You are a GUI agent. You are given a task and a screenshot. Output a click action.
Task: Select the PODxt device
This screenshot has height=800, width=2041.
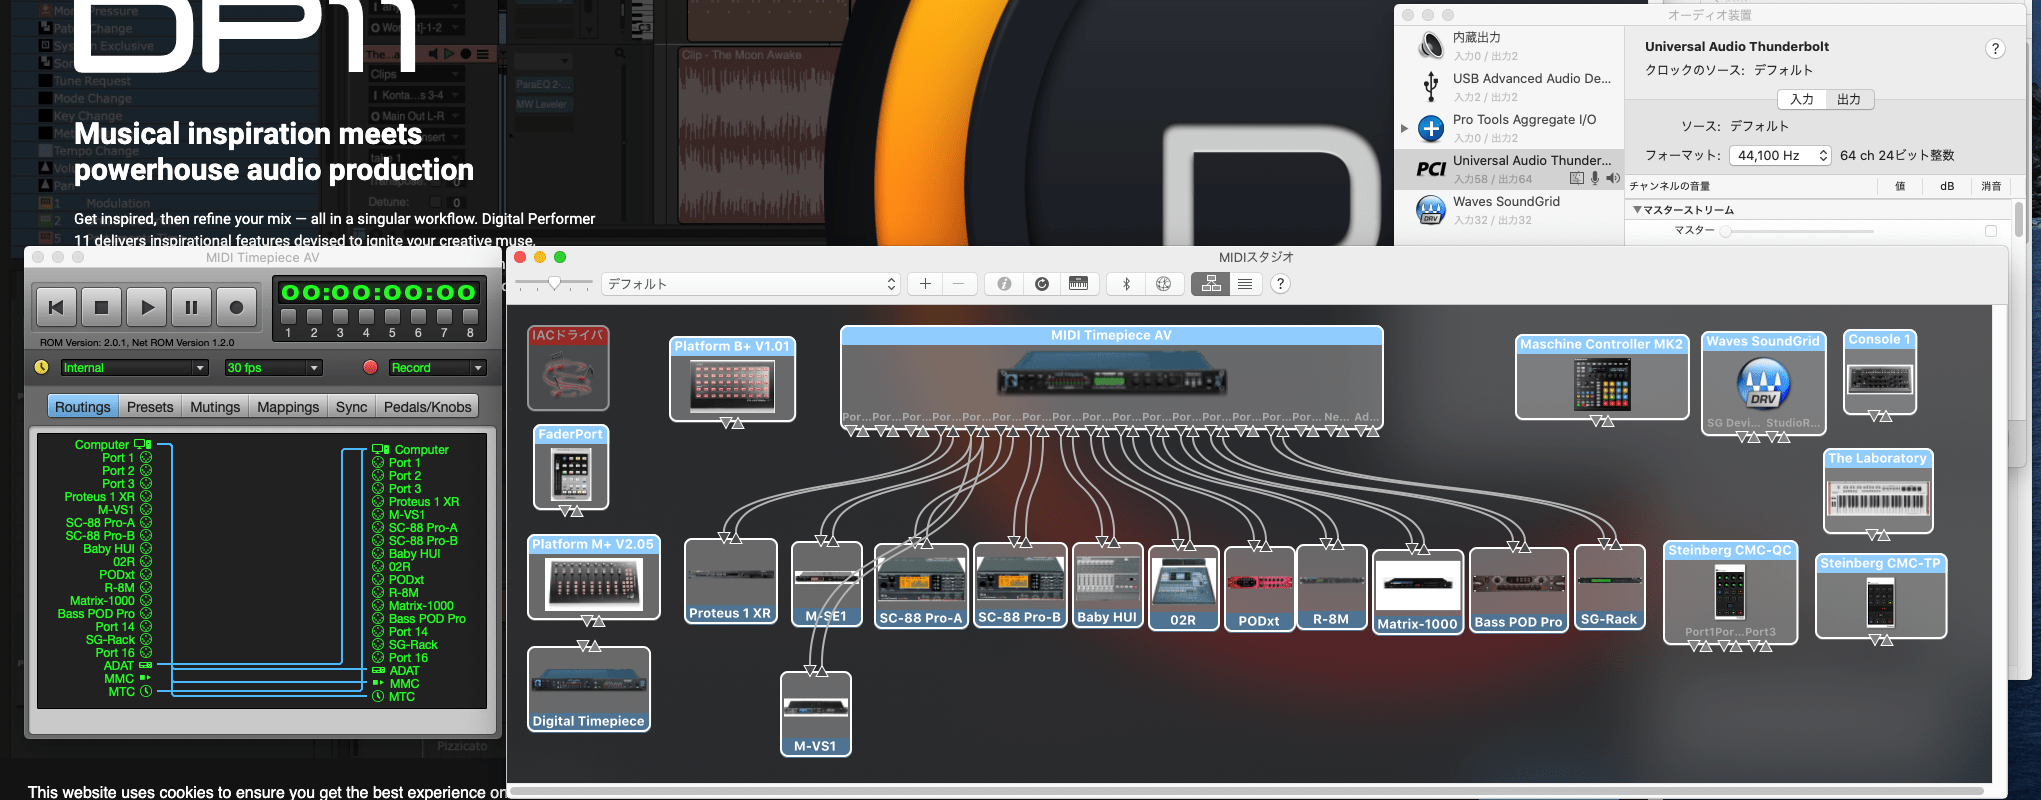coord(1259,588)
